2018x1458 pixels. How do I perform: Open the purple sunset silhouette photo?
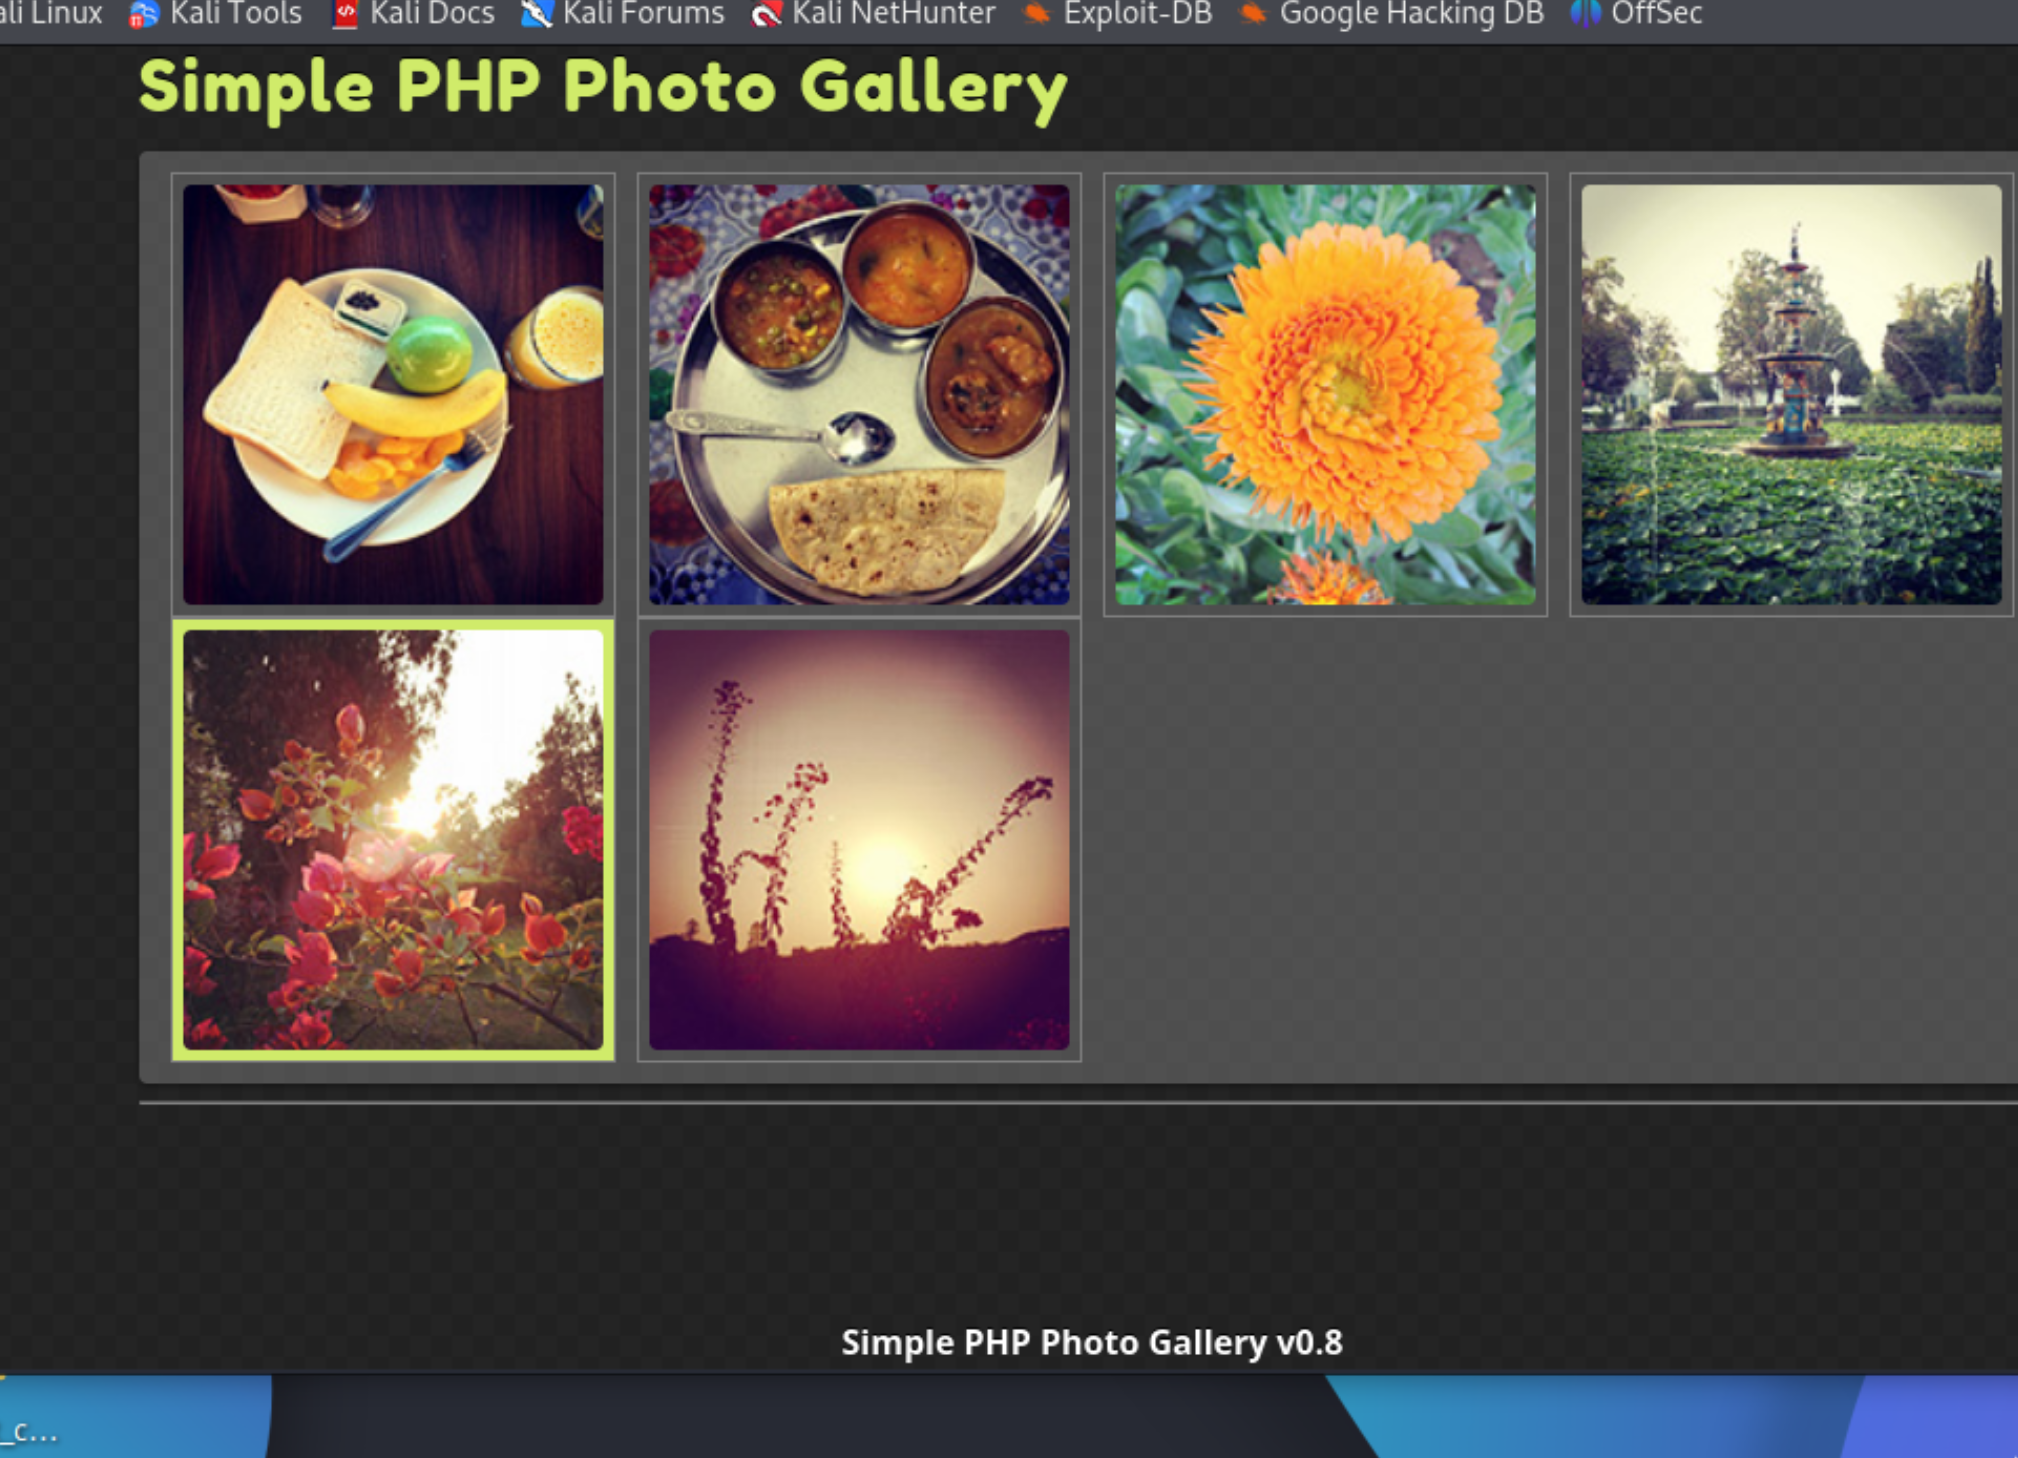(x=859, y=839)
